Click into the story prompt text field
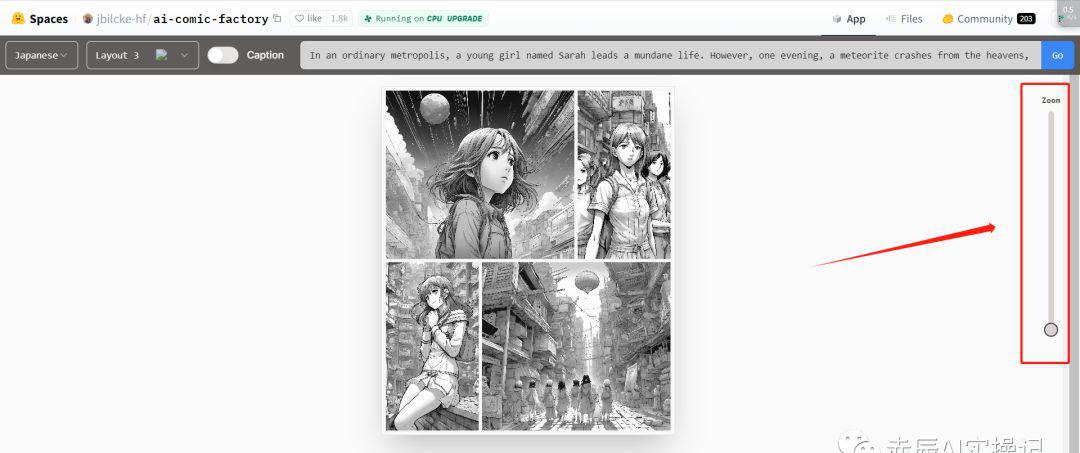Image resolution: width=1080 pixels, height=453 pixels. click(x=669, y=55)
